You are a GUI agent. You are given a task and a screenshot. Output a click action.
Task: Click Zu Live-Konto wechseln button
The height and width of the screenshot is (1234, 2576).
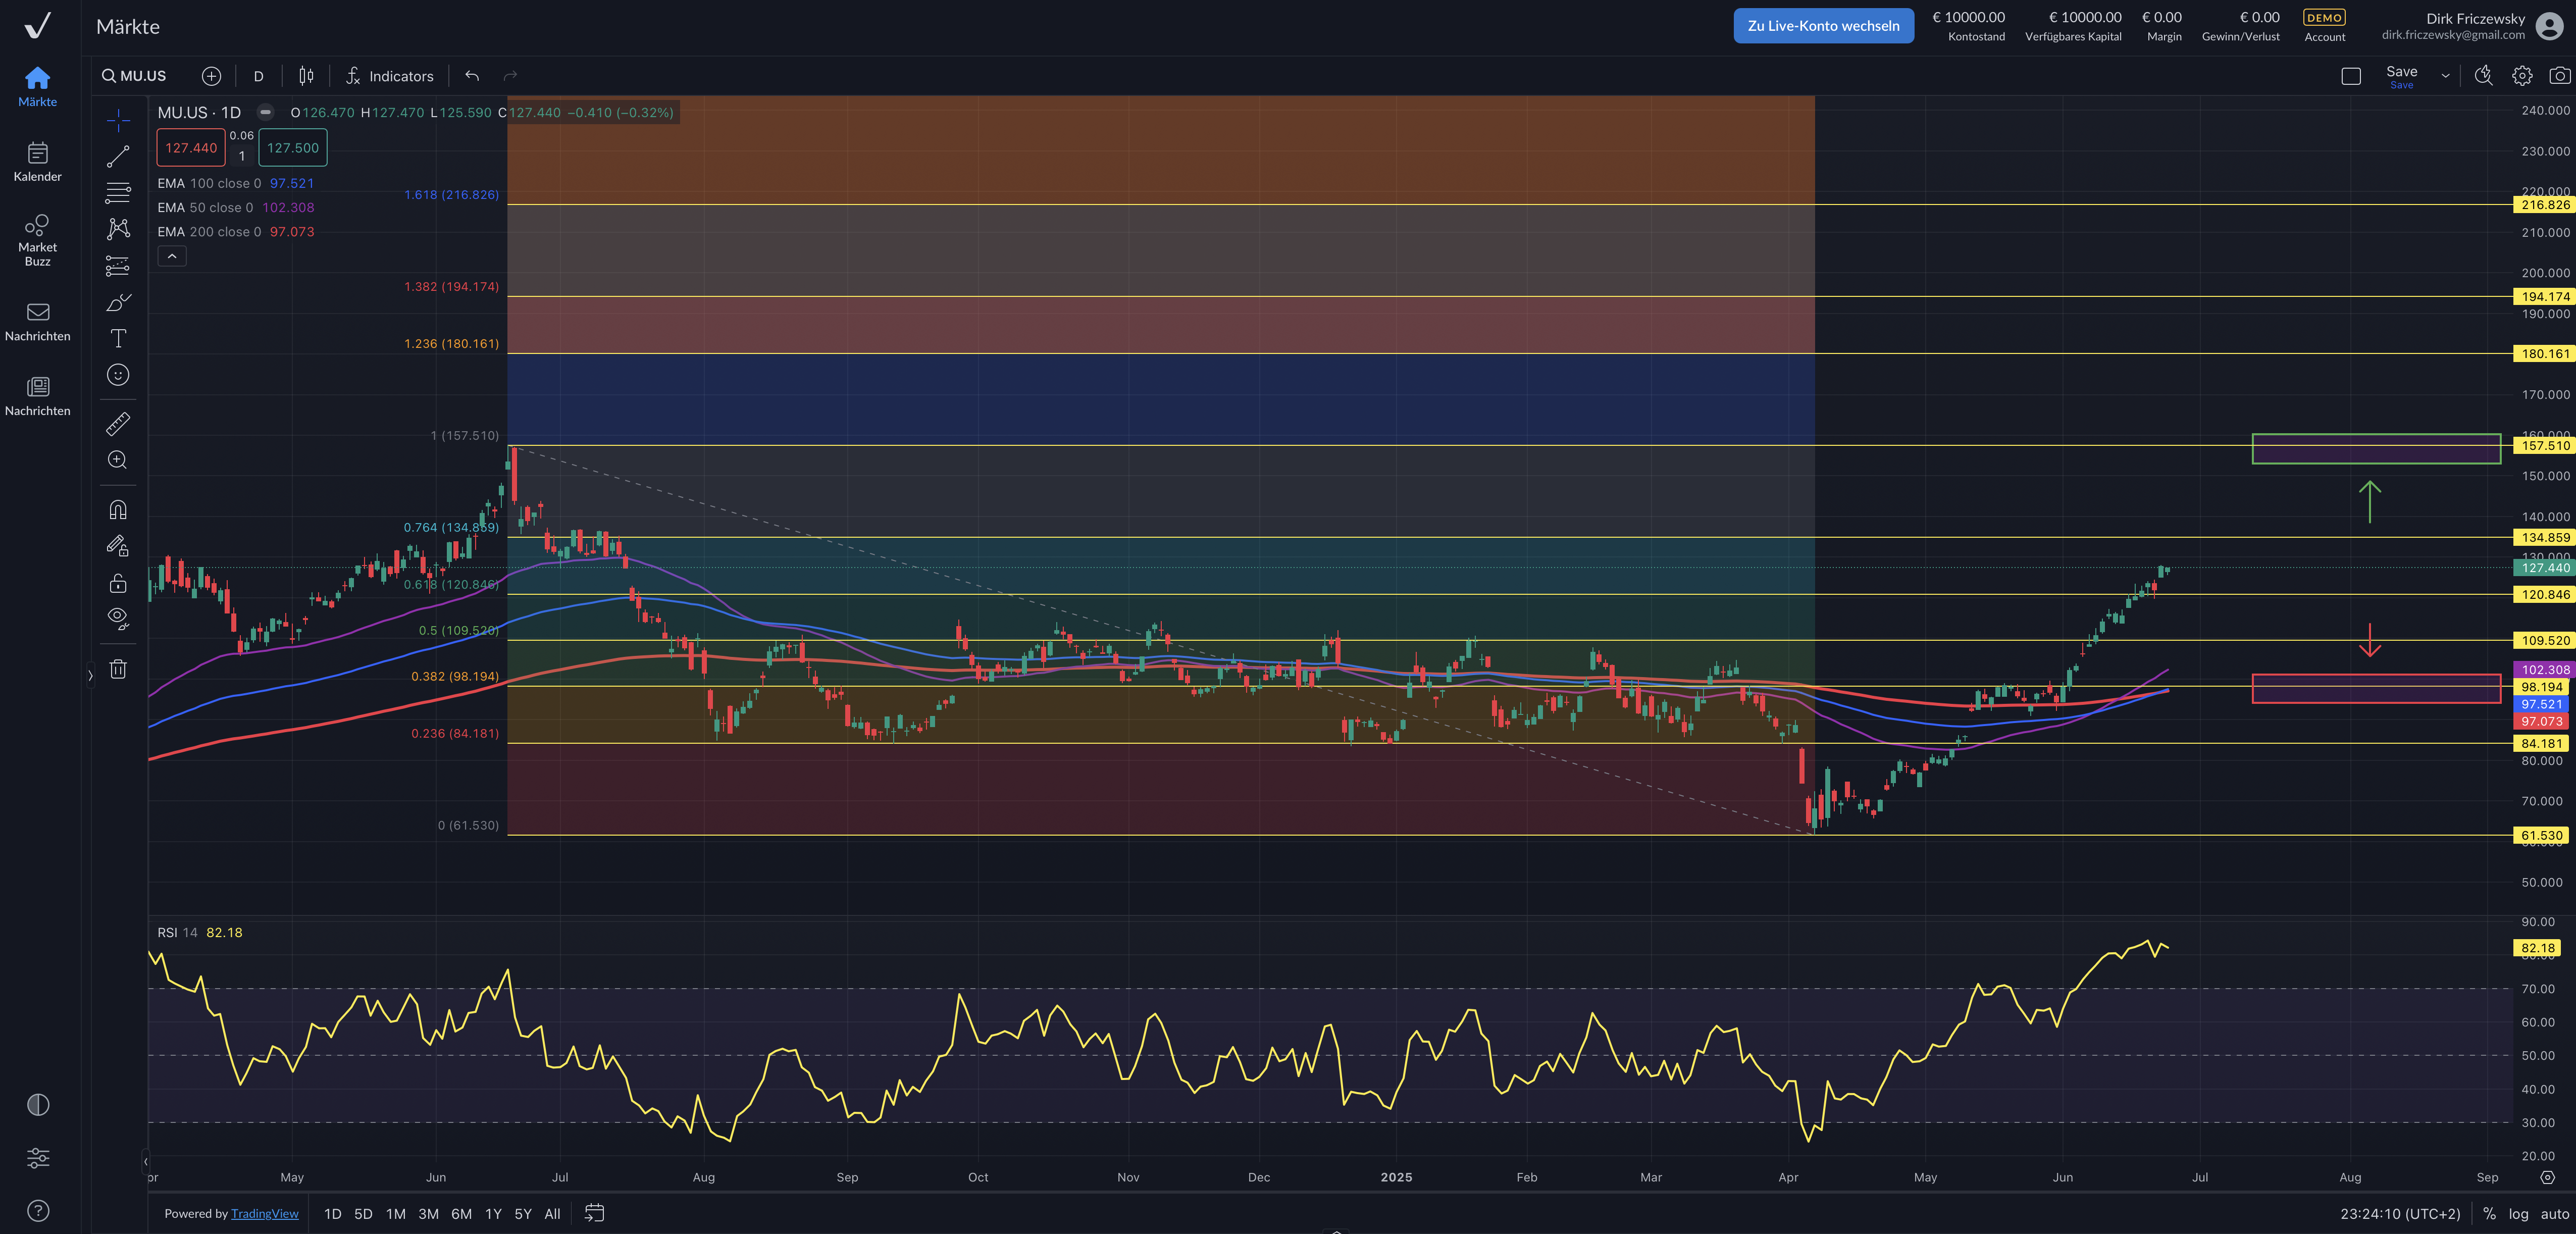point(1823,26)
